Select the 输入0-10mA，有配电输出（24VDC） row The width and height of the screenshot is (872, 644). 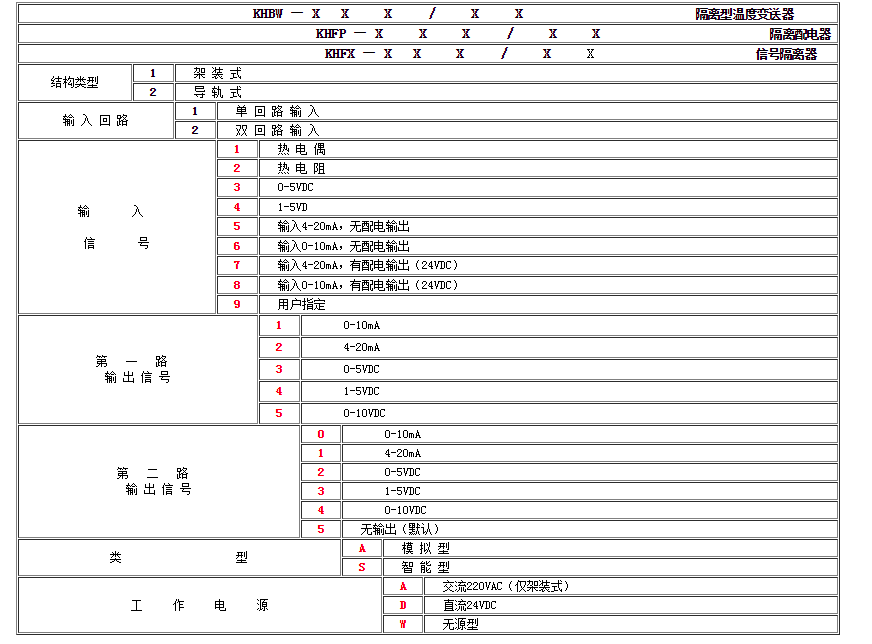tap(367, 285)
